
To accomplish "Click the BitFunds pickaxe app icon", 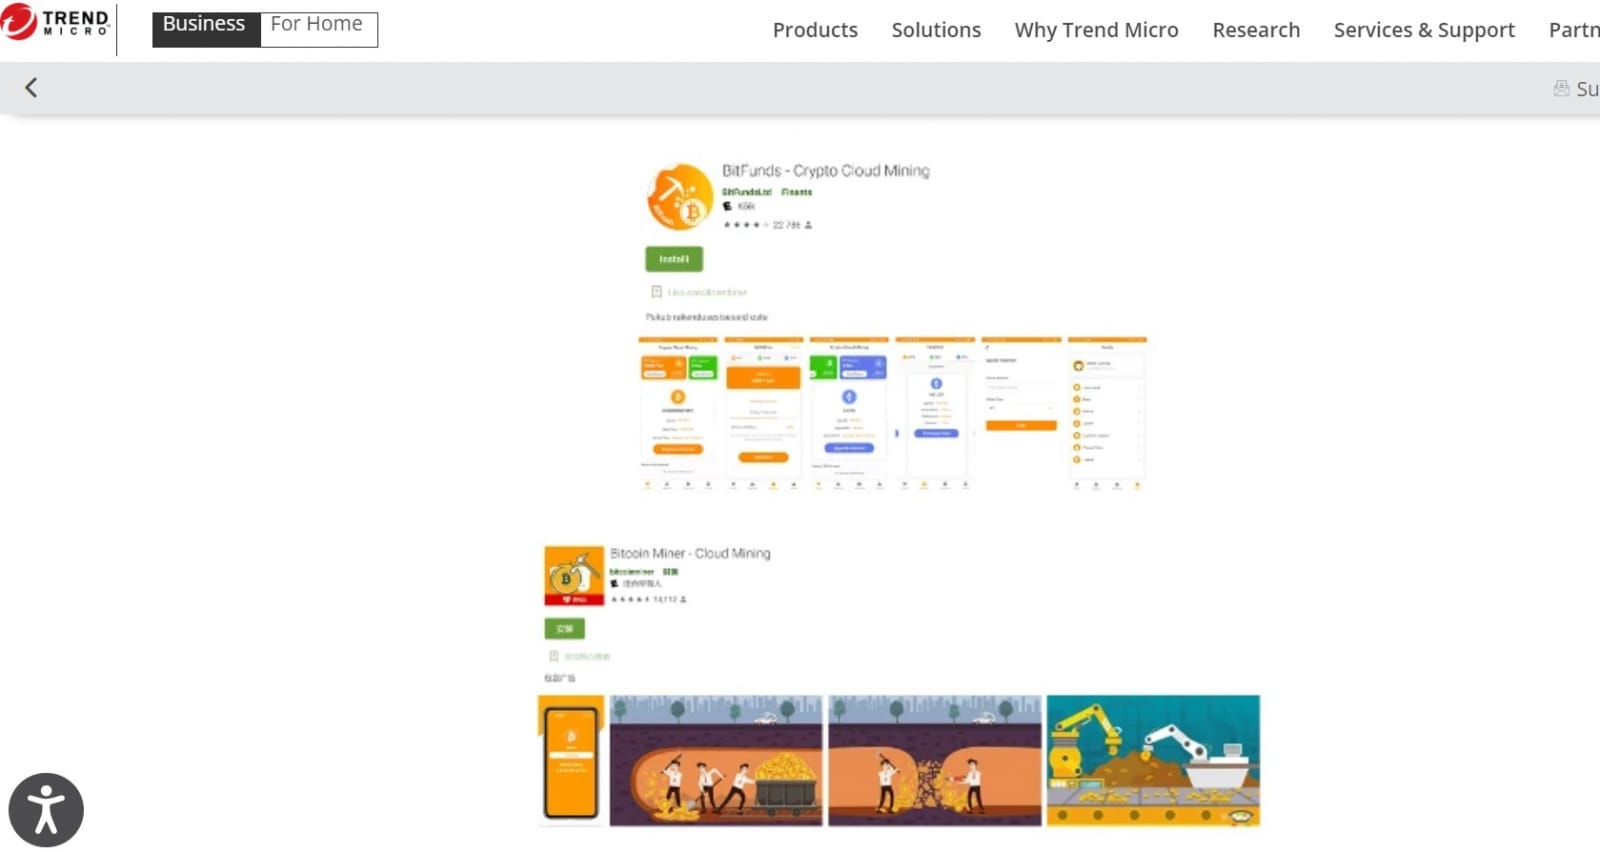I will 680,197.
